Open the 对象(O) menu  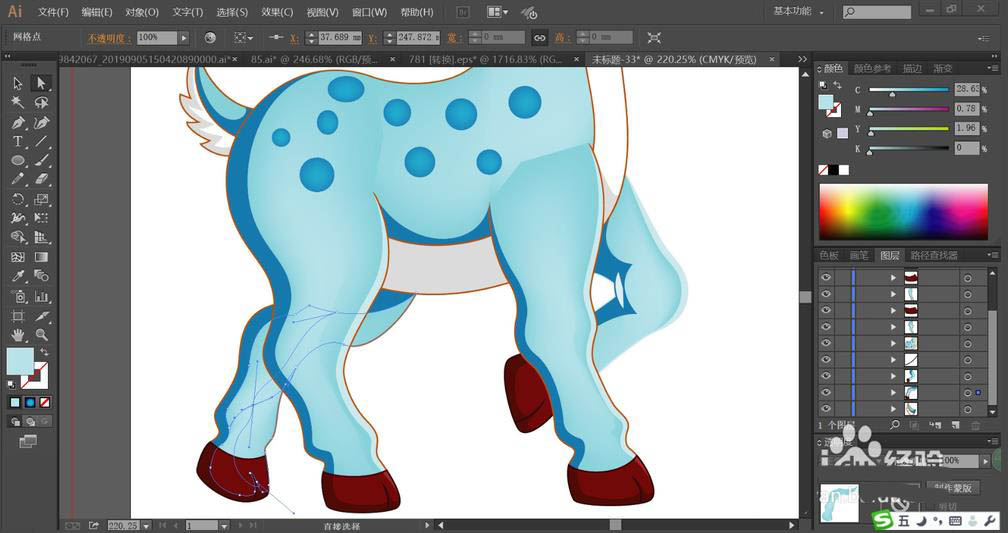(x=141, y=12)
